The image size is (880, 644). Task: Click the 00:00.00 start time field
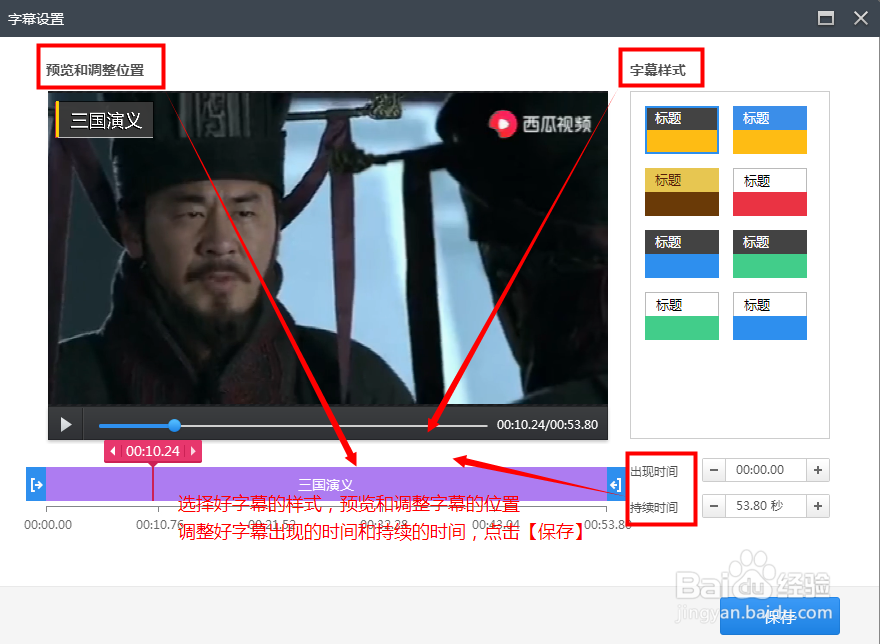coord(766,470)
